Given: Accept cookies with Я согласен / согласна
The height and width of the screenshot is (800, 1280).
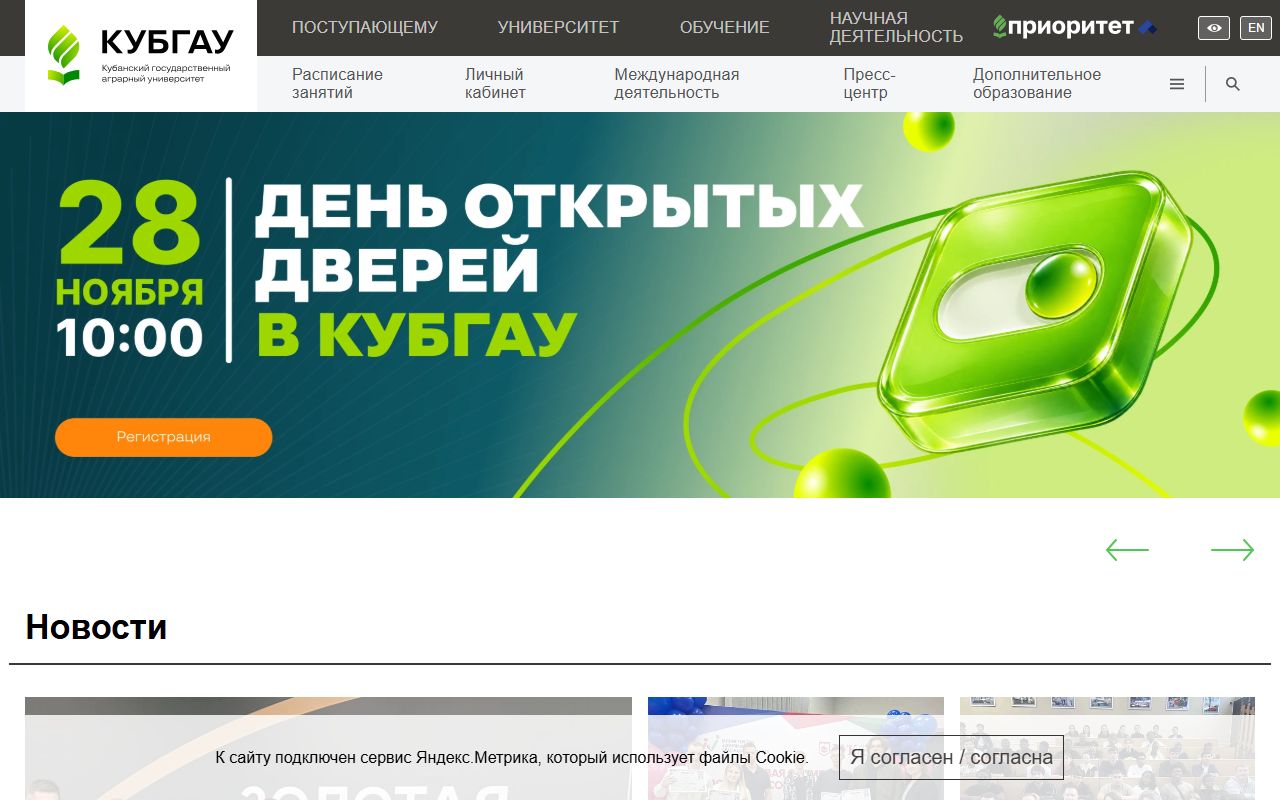Looking at the screenshot, I should pyautogui.click(x=951, y=757).
